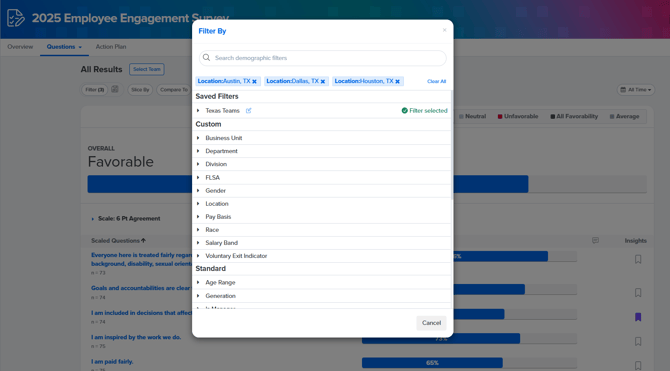The height and width of the screenshot is (371, 670).
Task: Click the survey logo icon in header
Action: (16, 18)
